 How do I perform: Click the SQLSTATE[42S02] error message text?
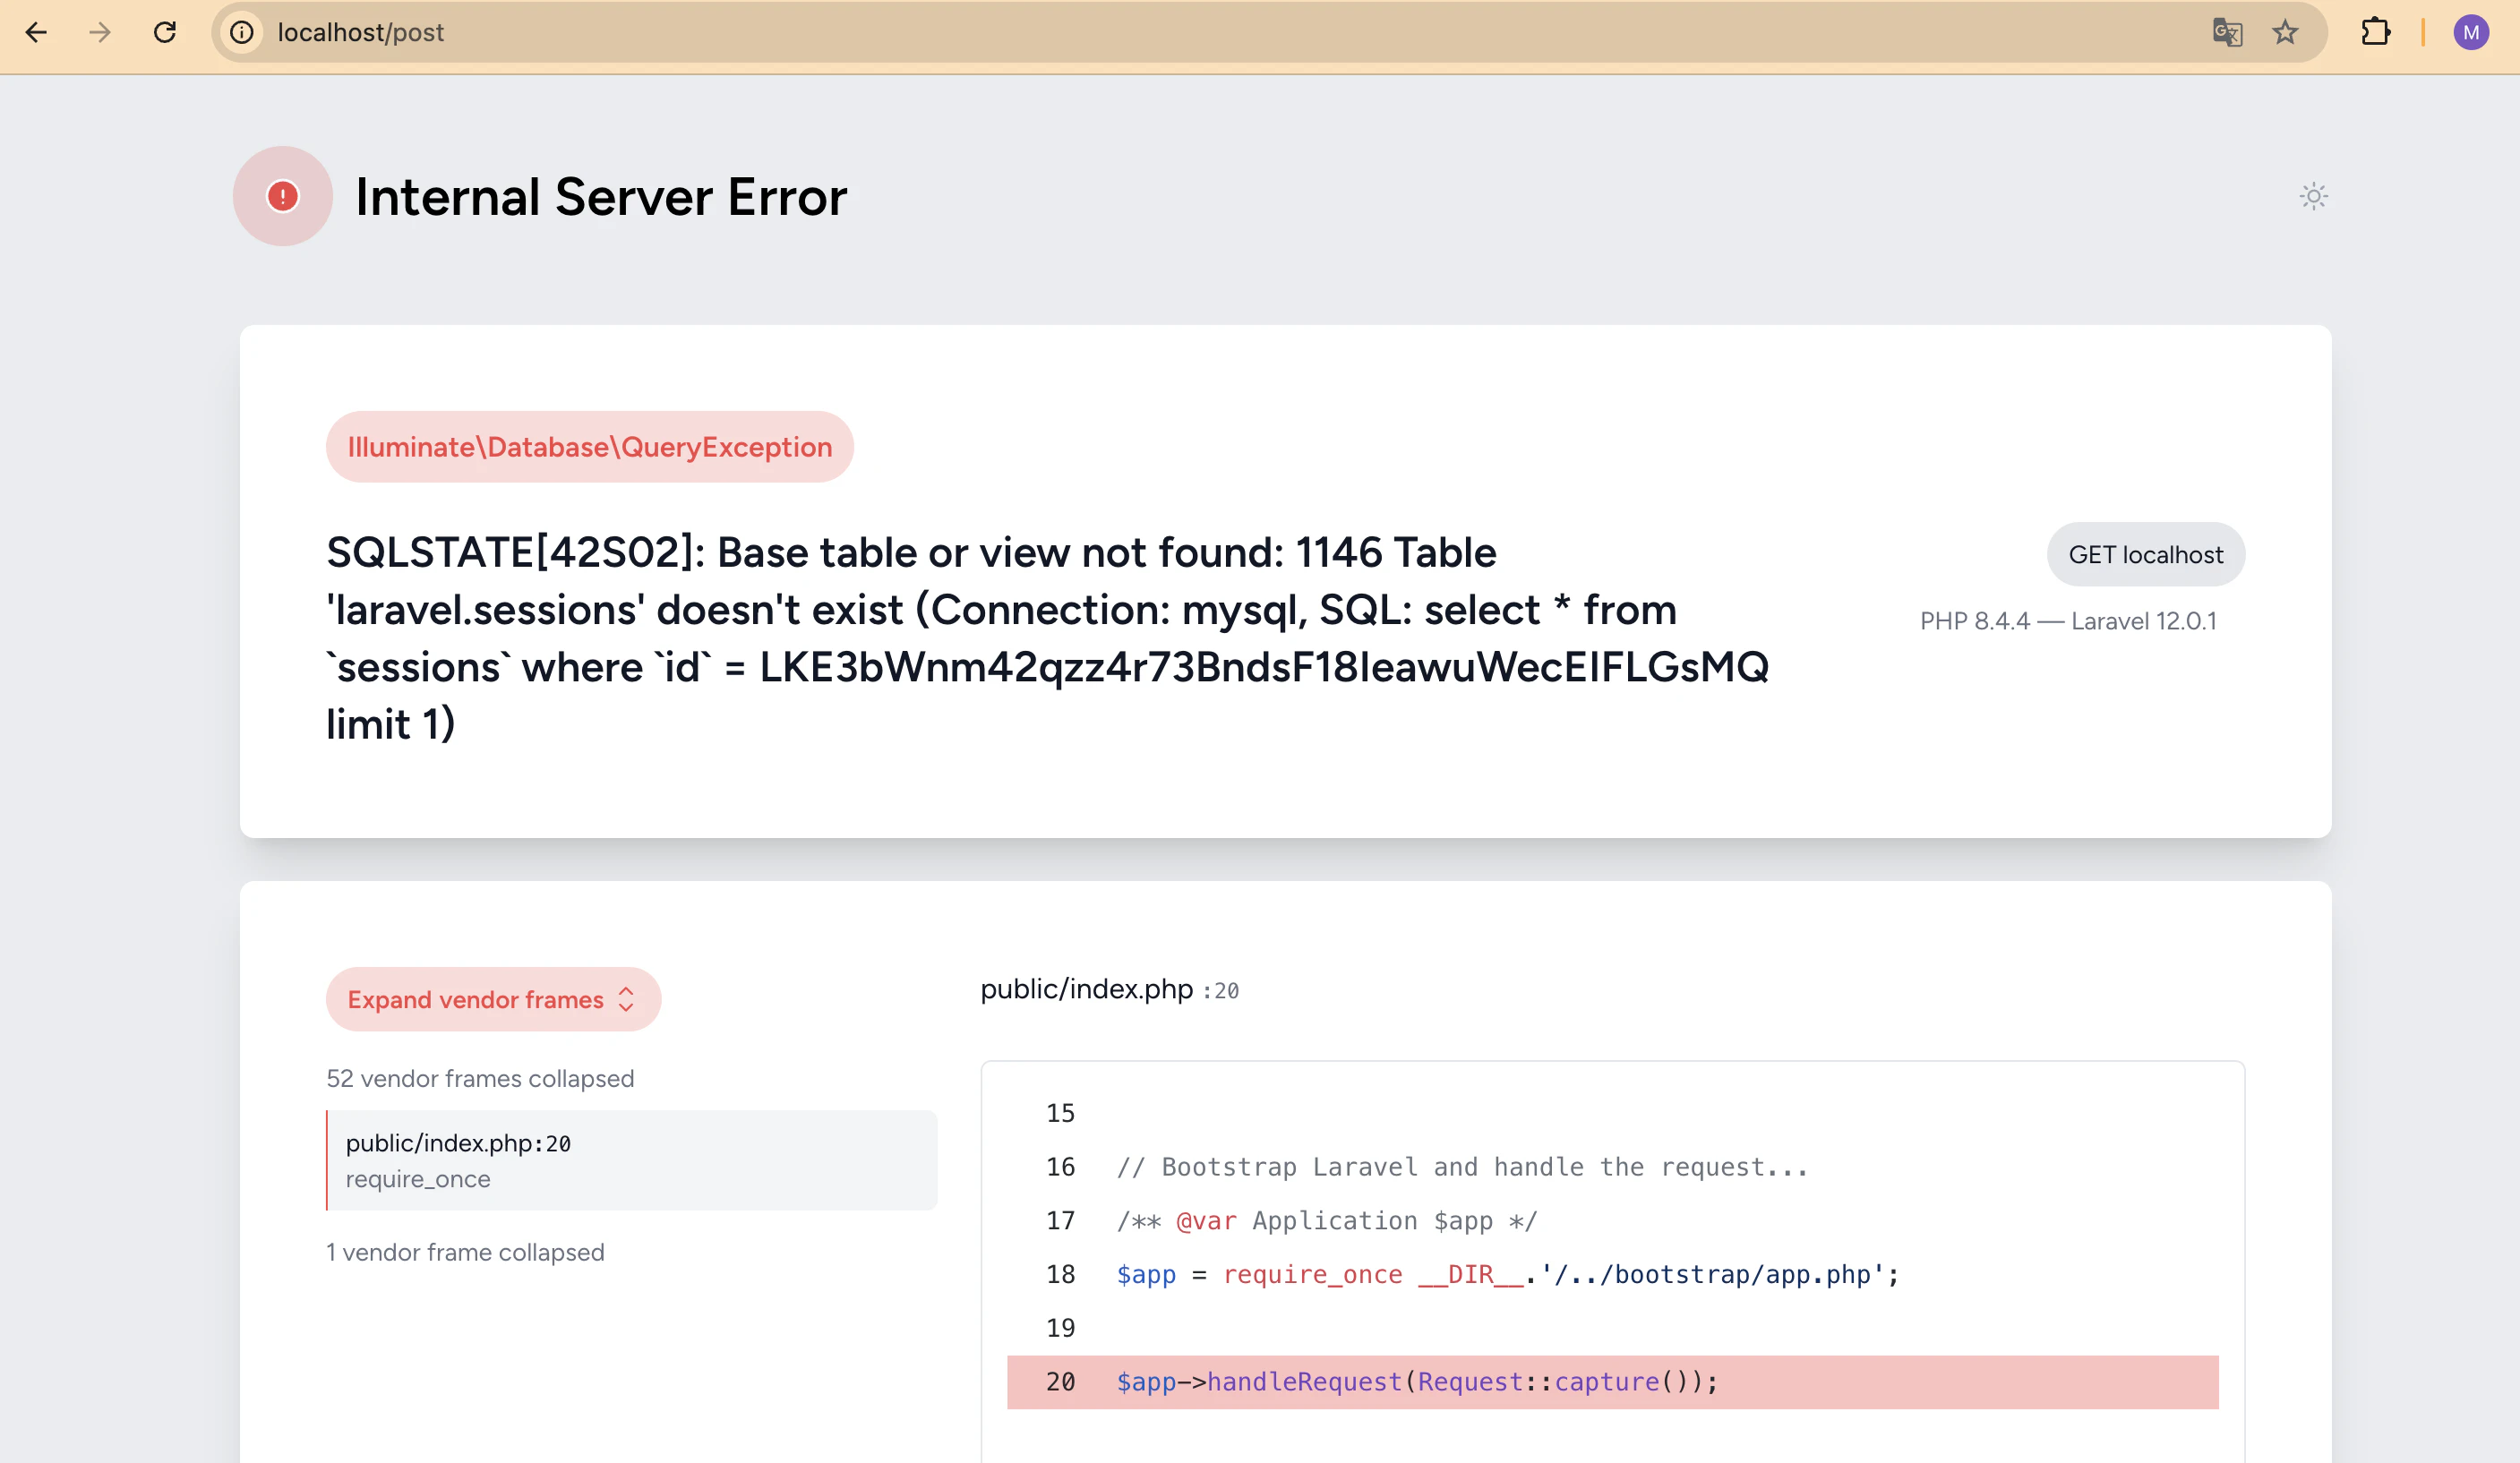click(1048, 638)
